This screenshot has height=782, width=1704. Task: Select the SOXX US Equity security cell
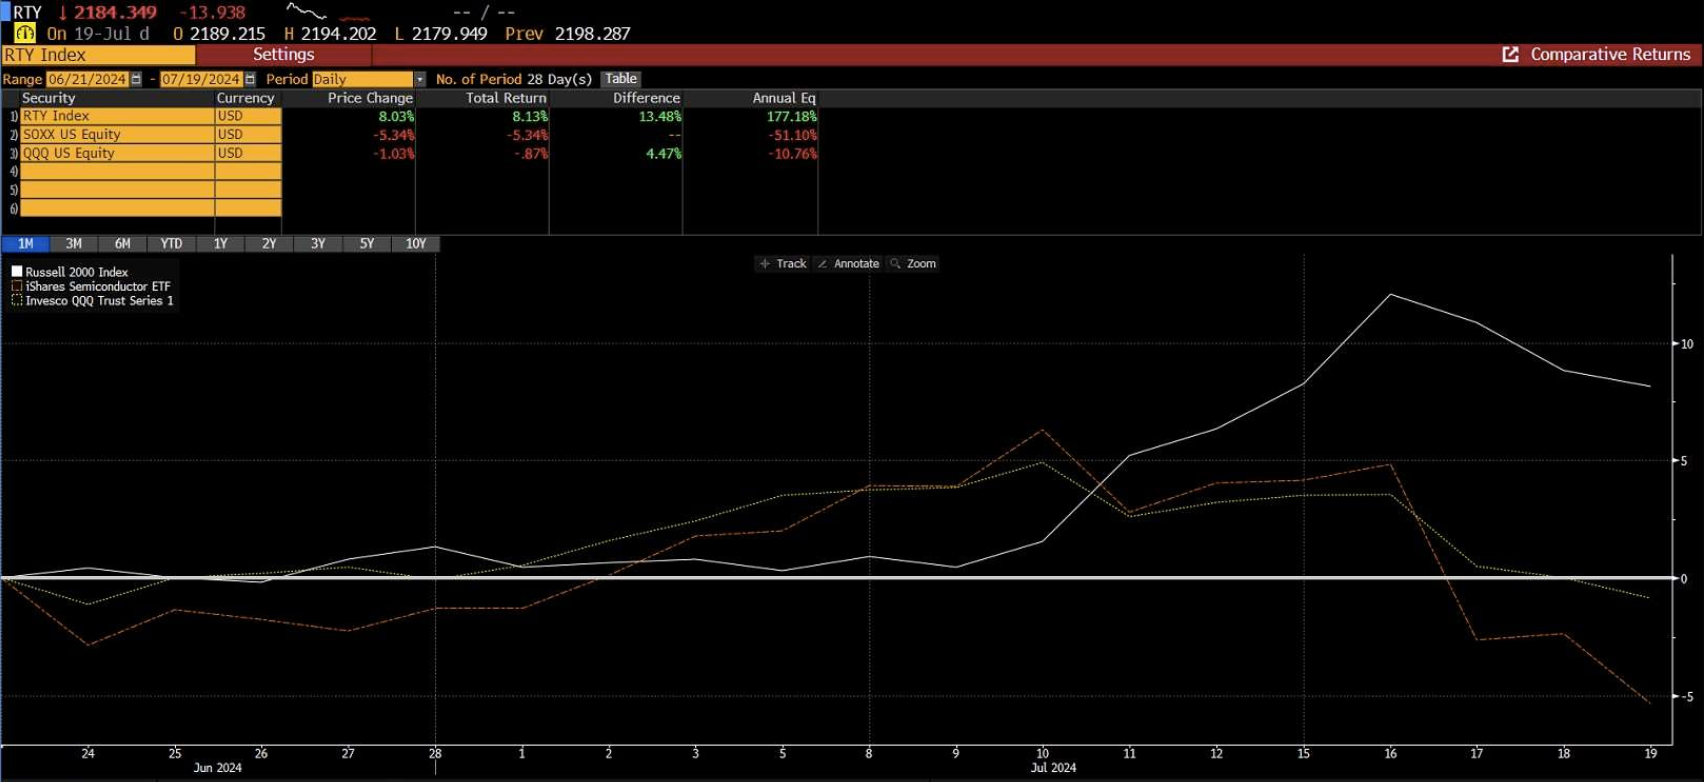point(117,134)
